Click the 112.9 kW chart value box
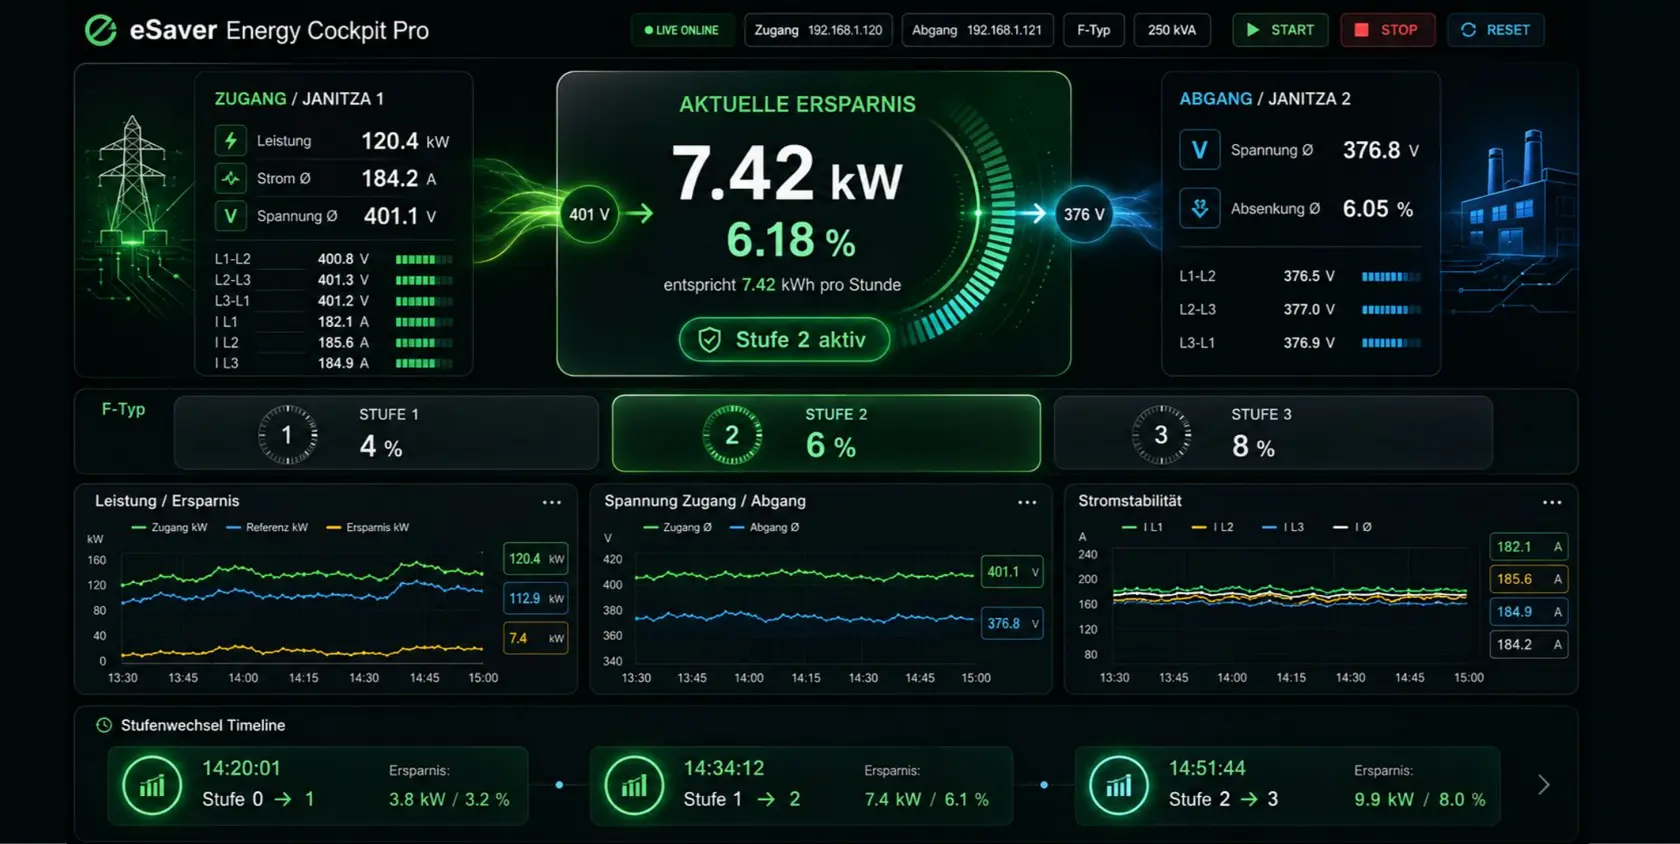Screen dimensions: 1680x844 point(536,598)
